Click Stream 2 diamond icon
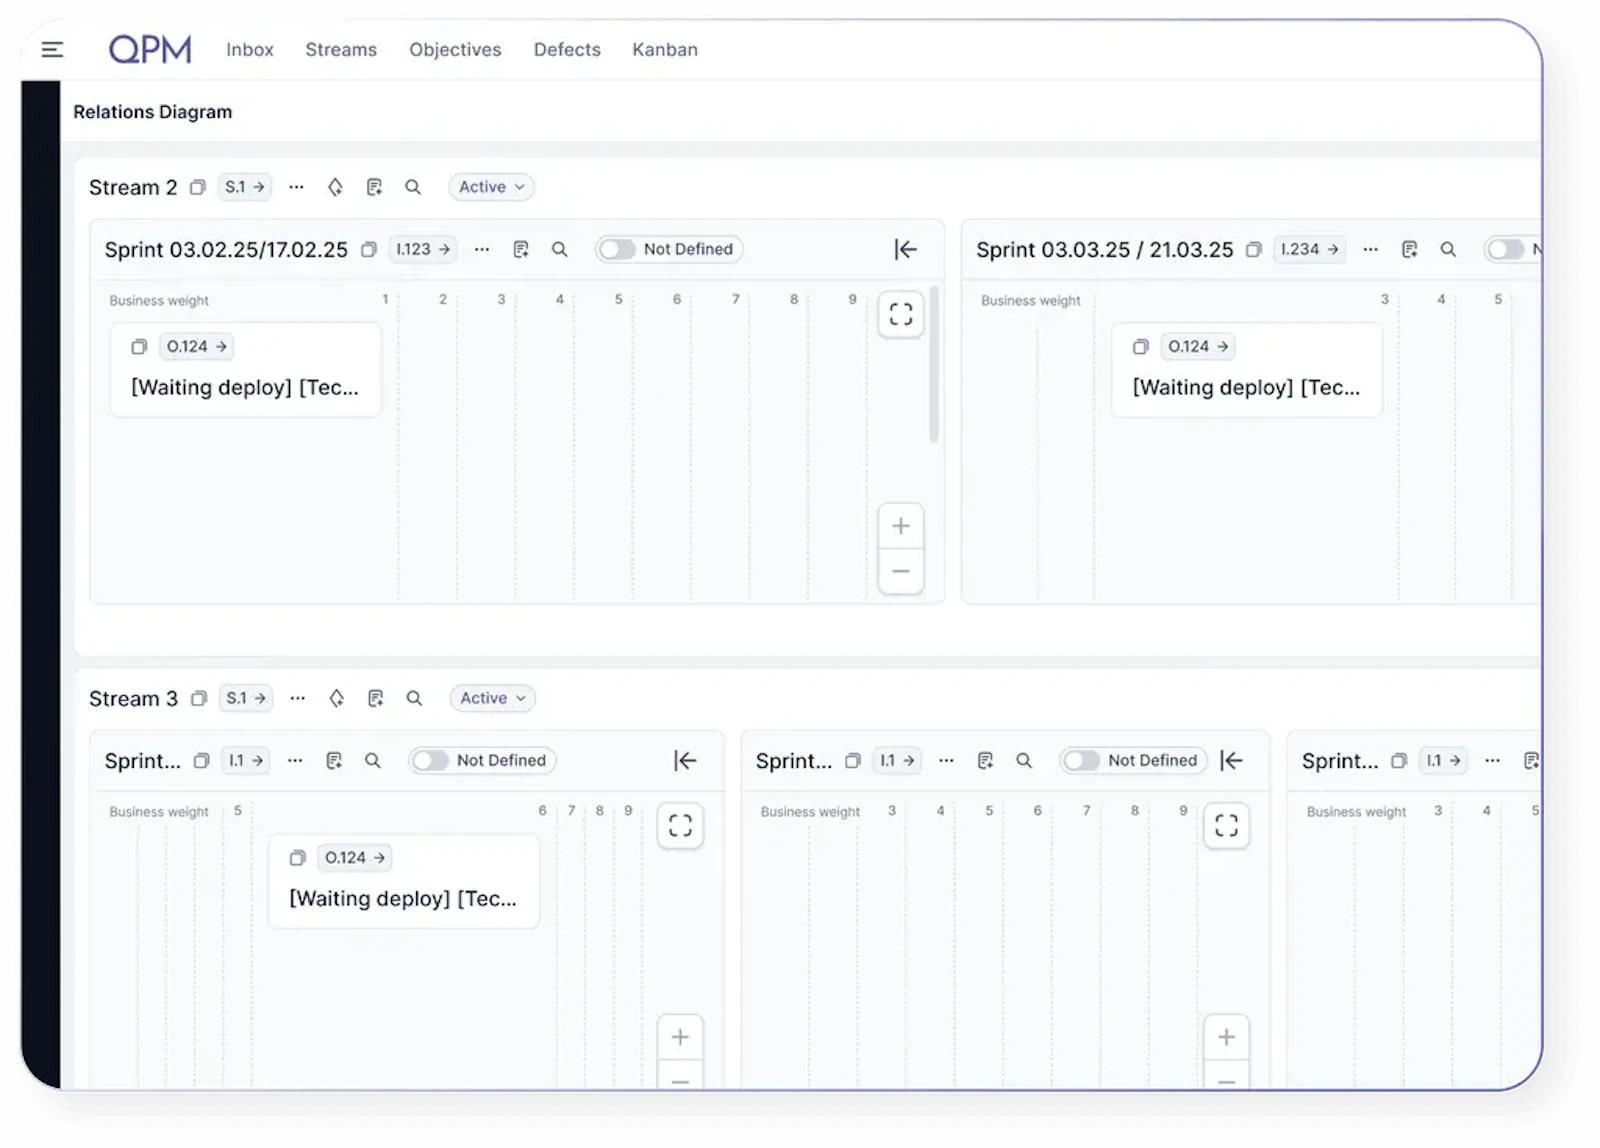Viewport: 1600px width, 1148px height. pos(335,187)
